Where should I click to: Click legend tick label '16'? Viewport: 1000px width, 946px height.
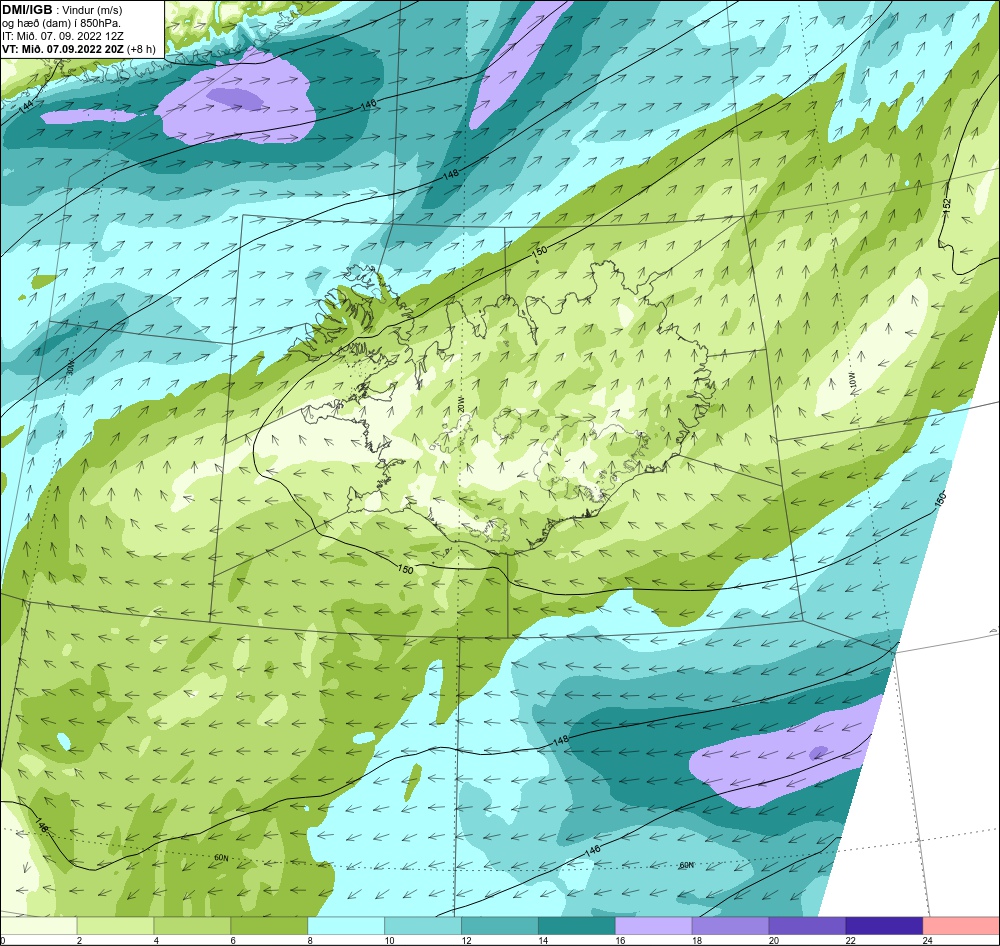(620, 940)
